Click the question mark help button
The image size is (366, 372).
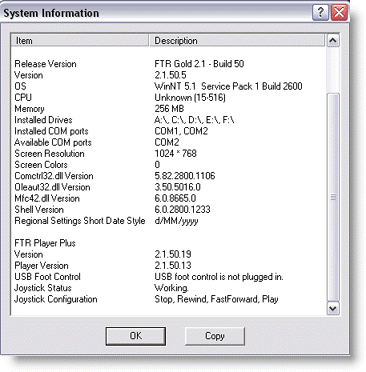point(320,13)
